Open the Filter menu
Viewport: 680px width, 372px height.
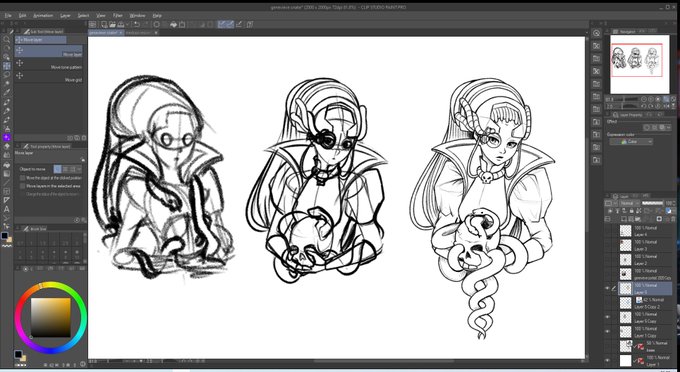pos(118,16)
